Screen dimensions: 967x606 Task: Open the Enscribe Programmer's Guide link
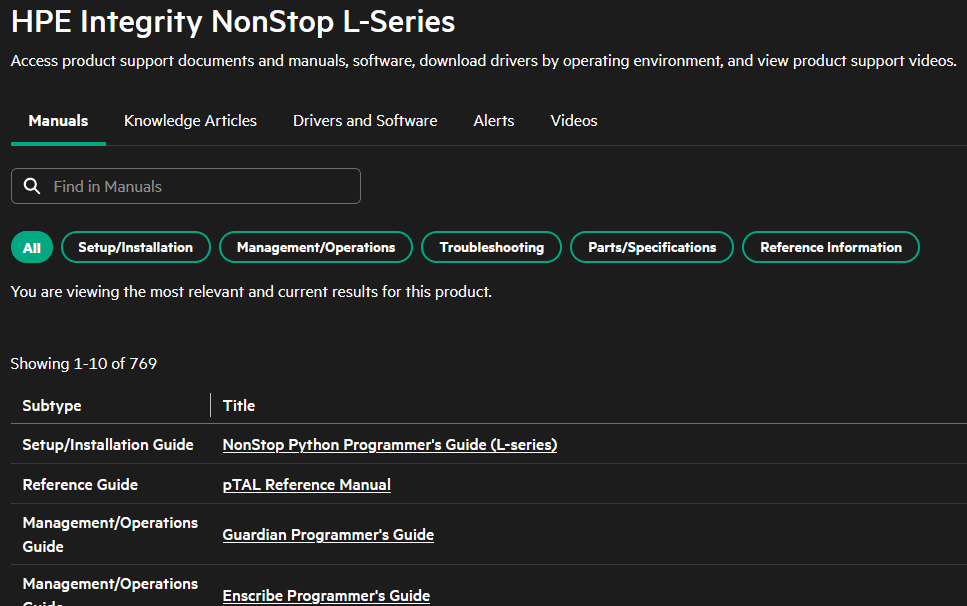point(326,596)
